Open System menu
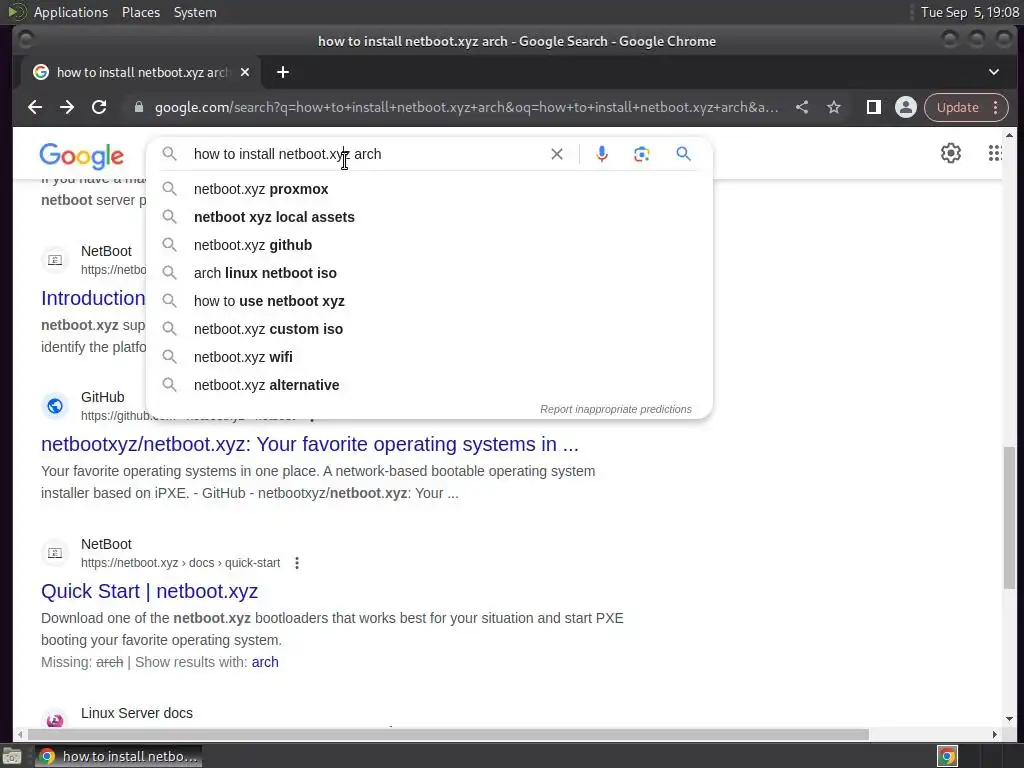The height and width of the screenshot is (768, 1024). (195, 12)
